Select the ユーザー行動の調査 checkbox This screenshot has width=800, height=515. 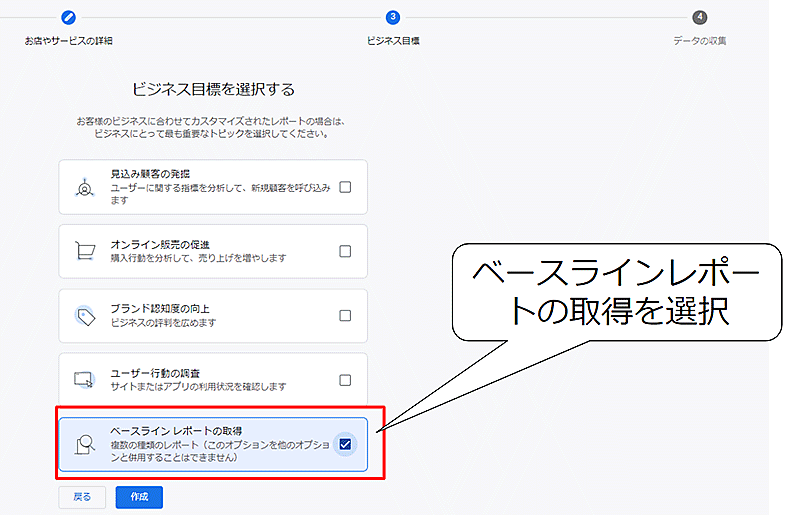(345, 380)
